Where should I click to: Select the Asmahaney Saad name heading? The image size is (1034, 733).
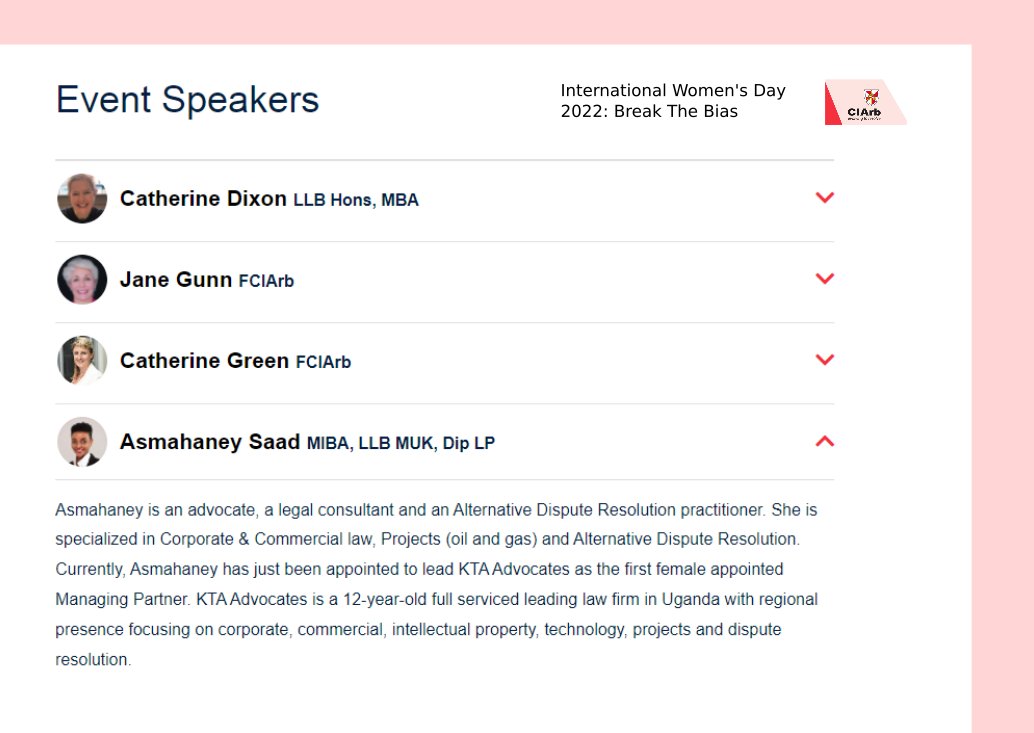(210, 442)
